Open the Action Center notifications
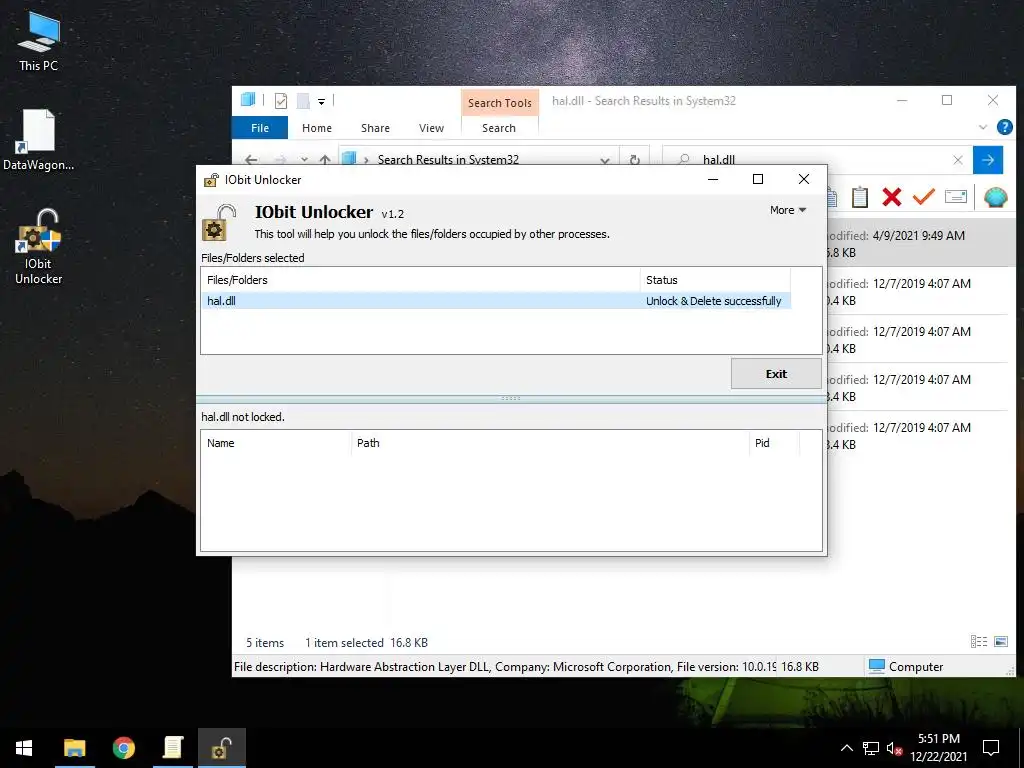1024x768 pixels. pos(991,748)
